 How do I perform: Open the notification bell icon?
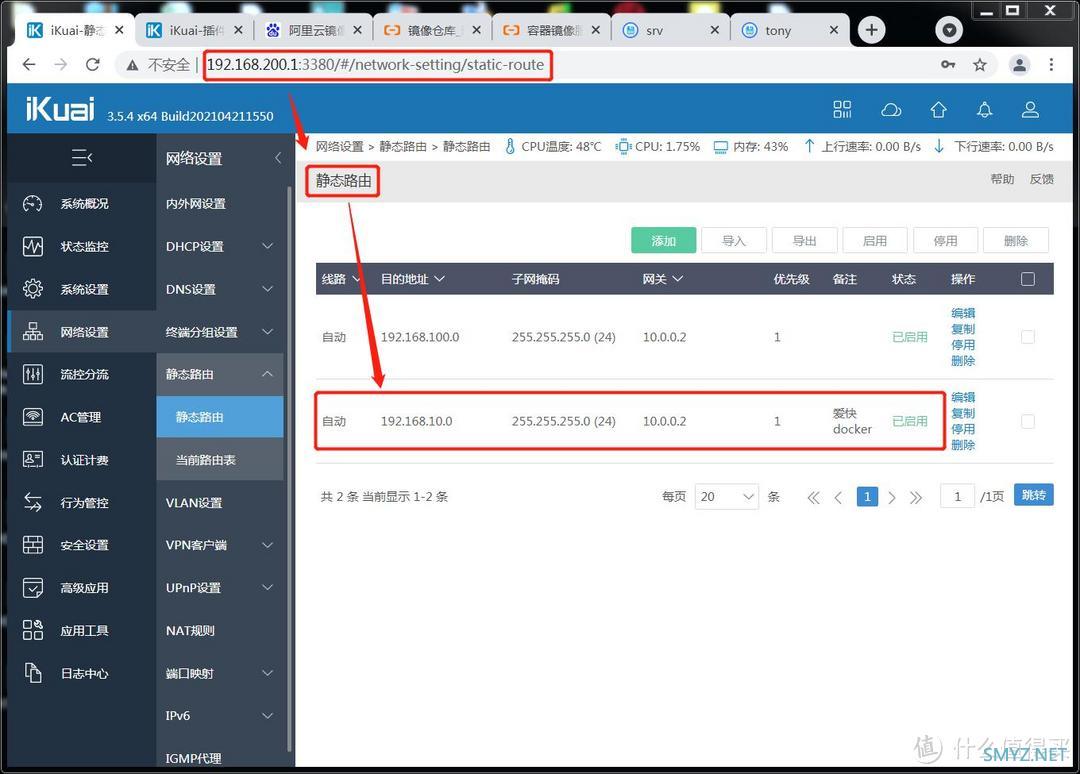[x=984, y=109]
